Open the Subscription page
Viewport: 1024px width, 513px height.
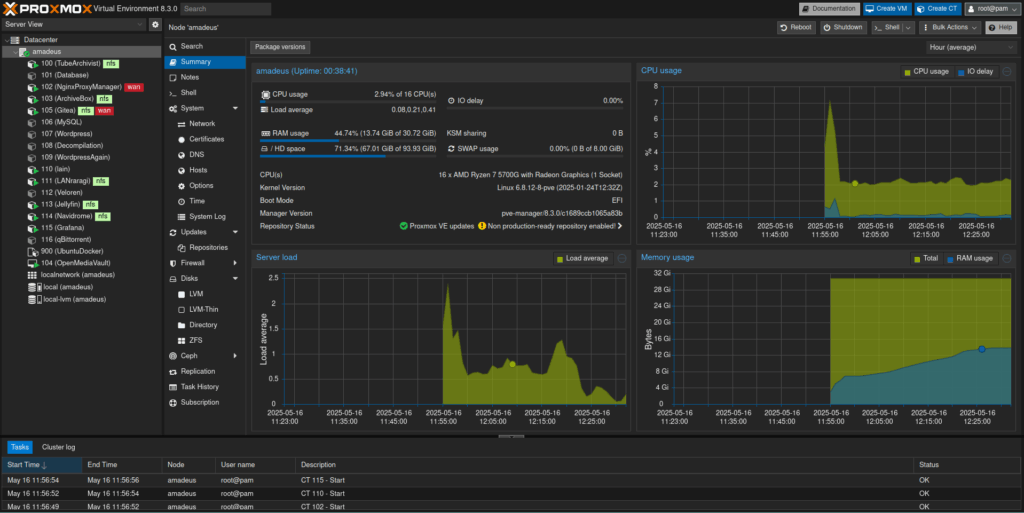click(199, 402)
